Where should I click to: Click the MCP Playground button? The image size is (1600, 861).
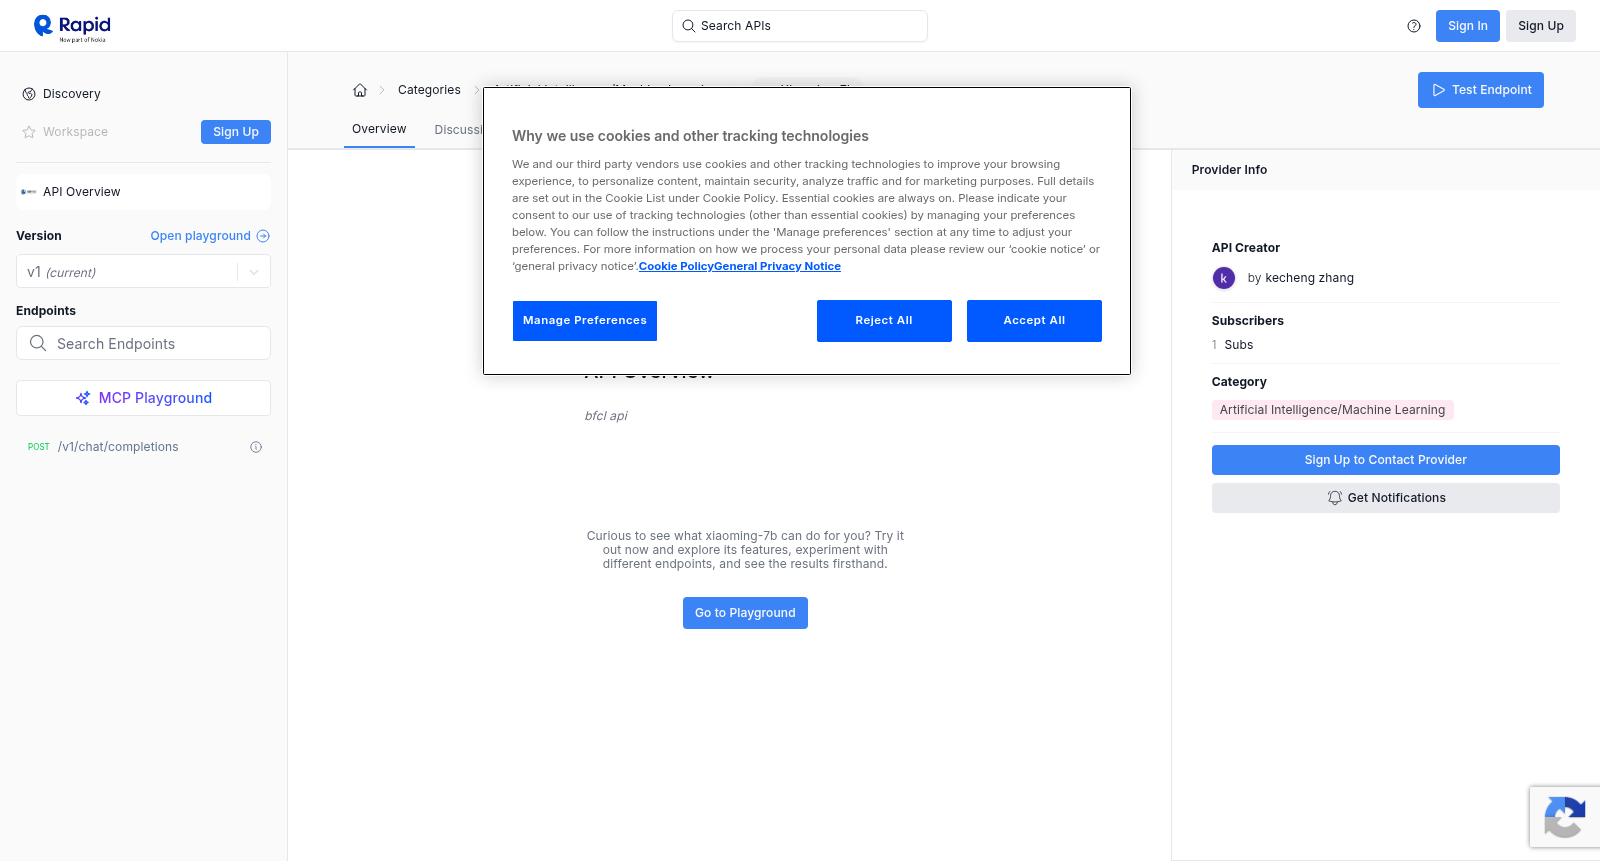click(x=143, y=398)
